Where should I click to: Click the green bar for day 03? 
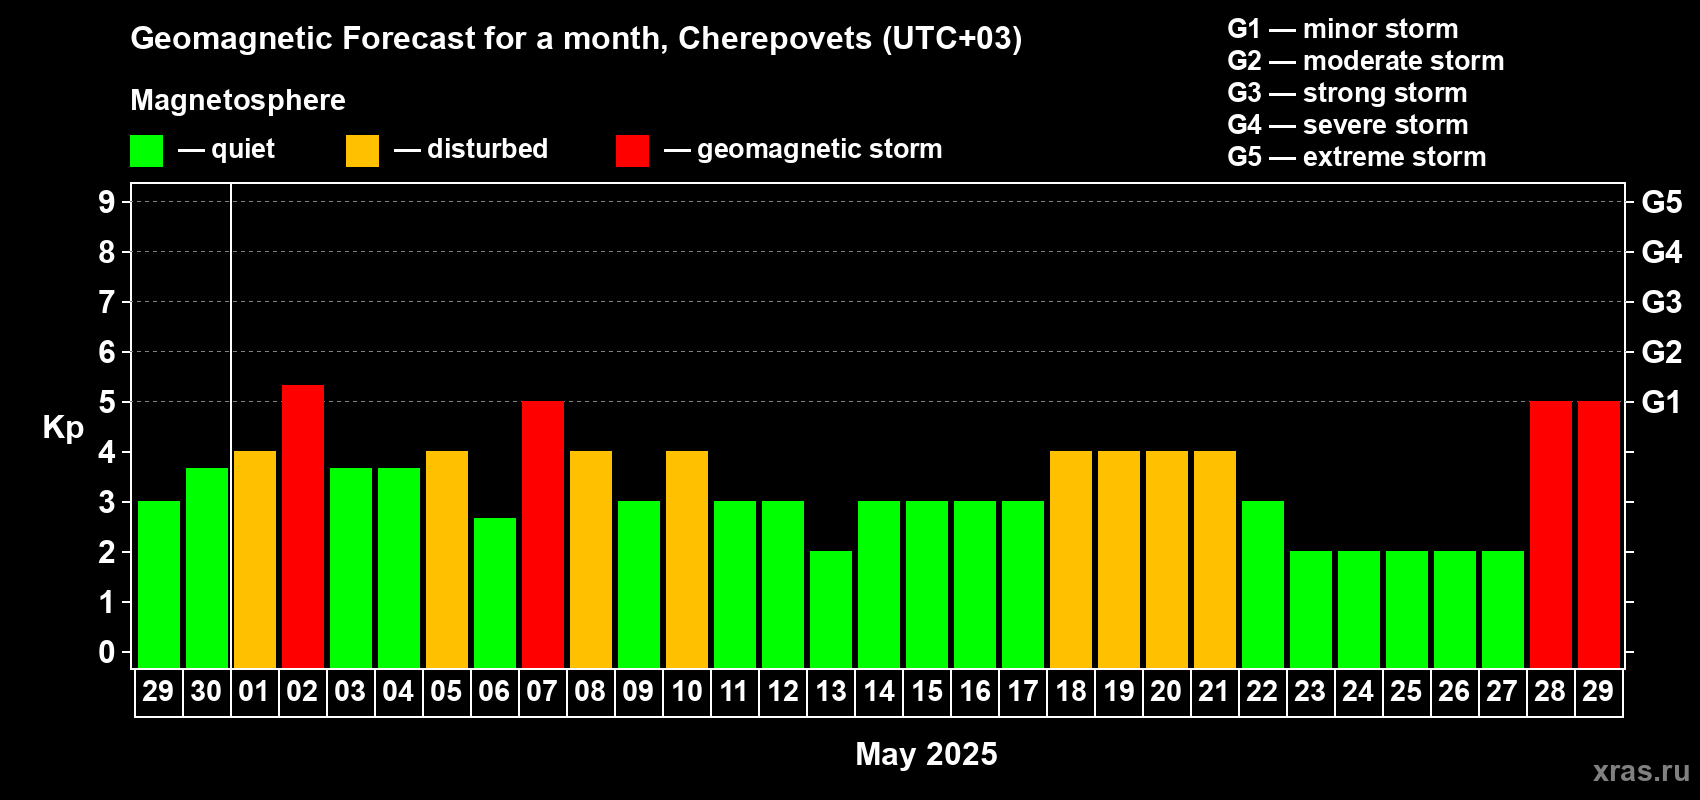351,568
